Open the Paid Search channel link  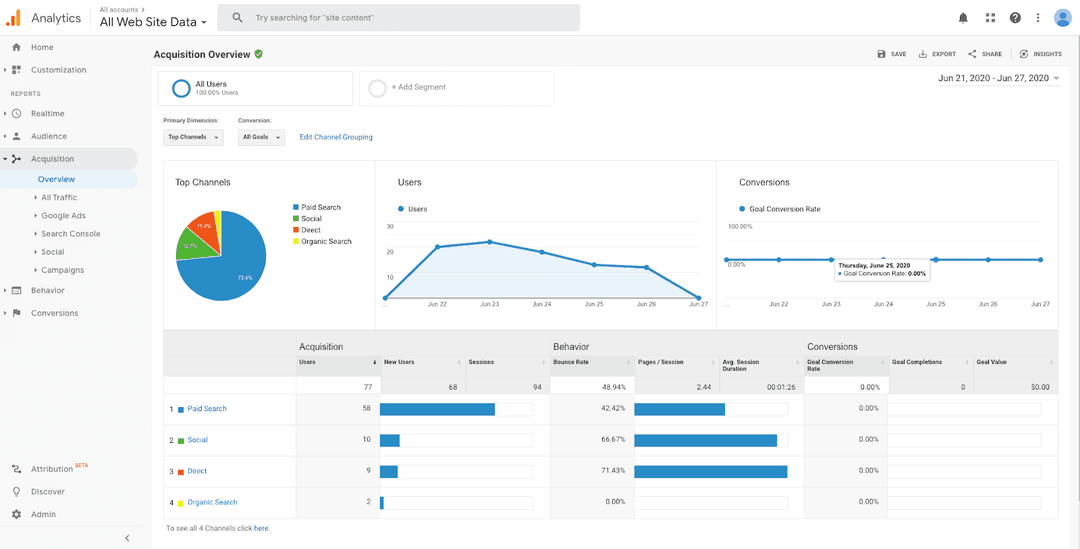207,408
